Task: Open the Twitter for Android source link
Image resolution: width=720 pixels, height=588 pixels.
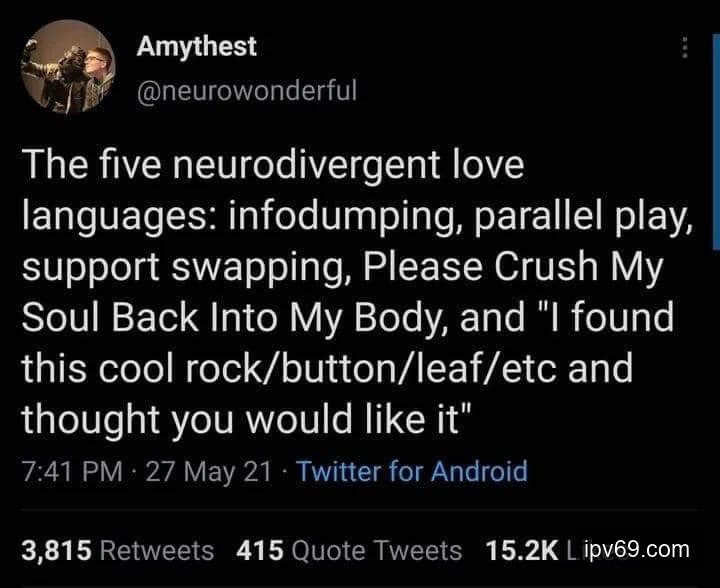Action: (412, 471)
